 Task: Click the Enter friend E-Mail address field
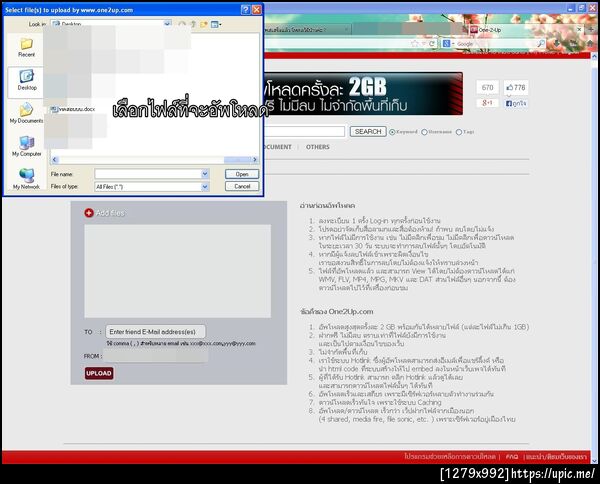(x=155, y=332)
